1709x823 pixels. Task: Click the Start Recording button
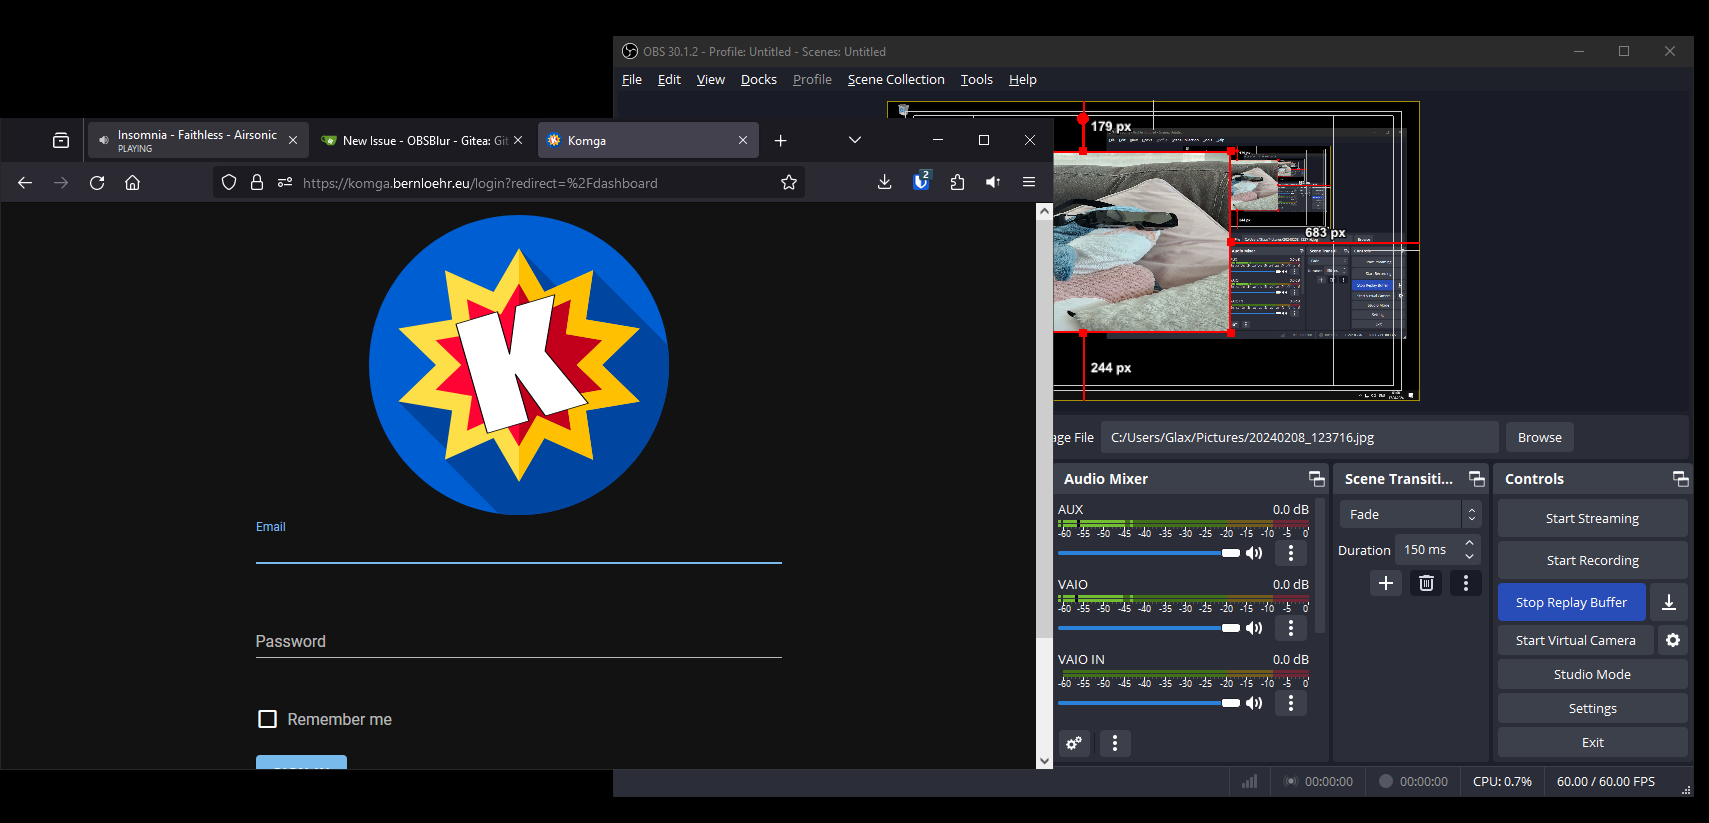(x=1592, y=560)
